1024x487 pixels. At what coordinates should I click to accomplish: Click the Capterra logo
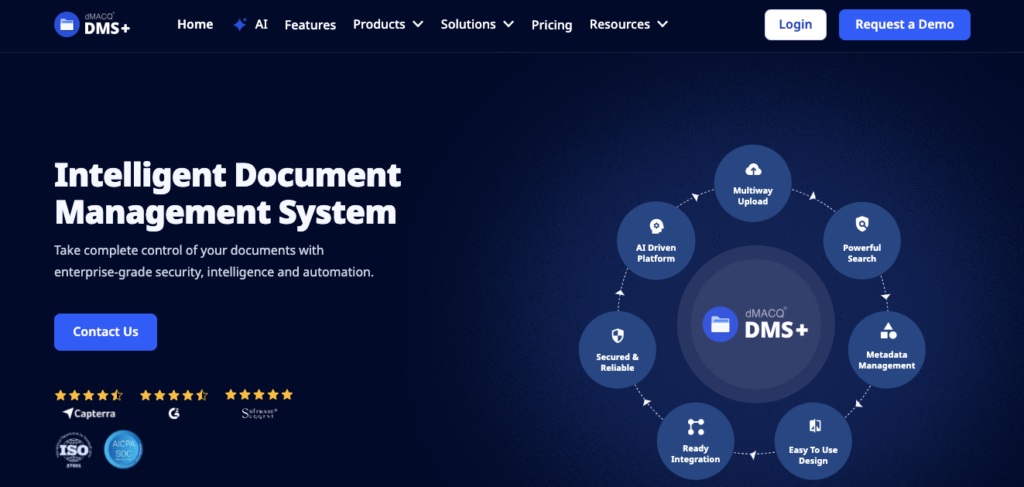point(89,413)
